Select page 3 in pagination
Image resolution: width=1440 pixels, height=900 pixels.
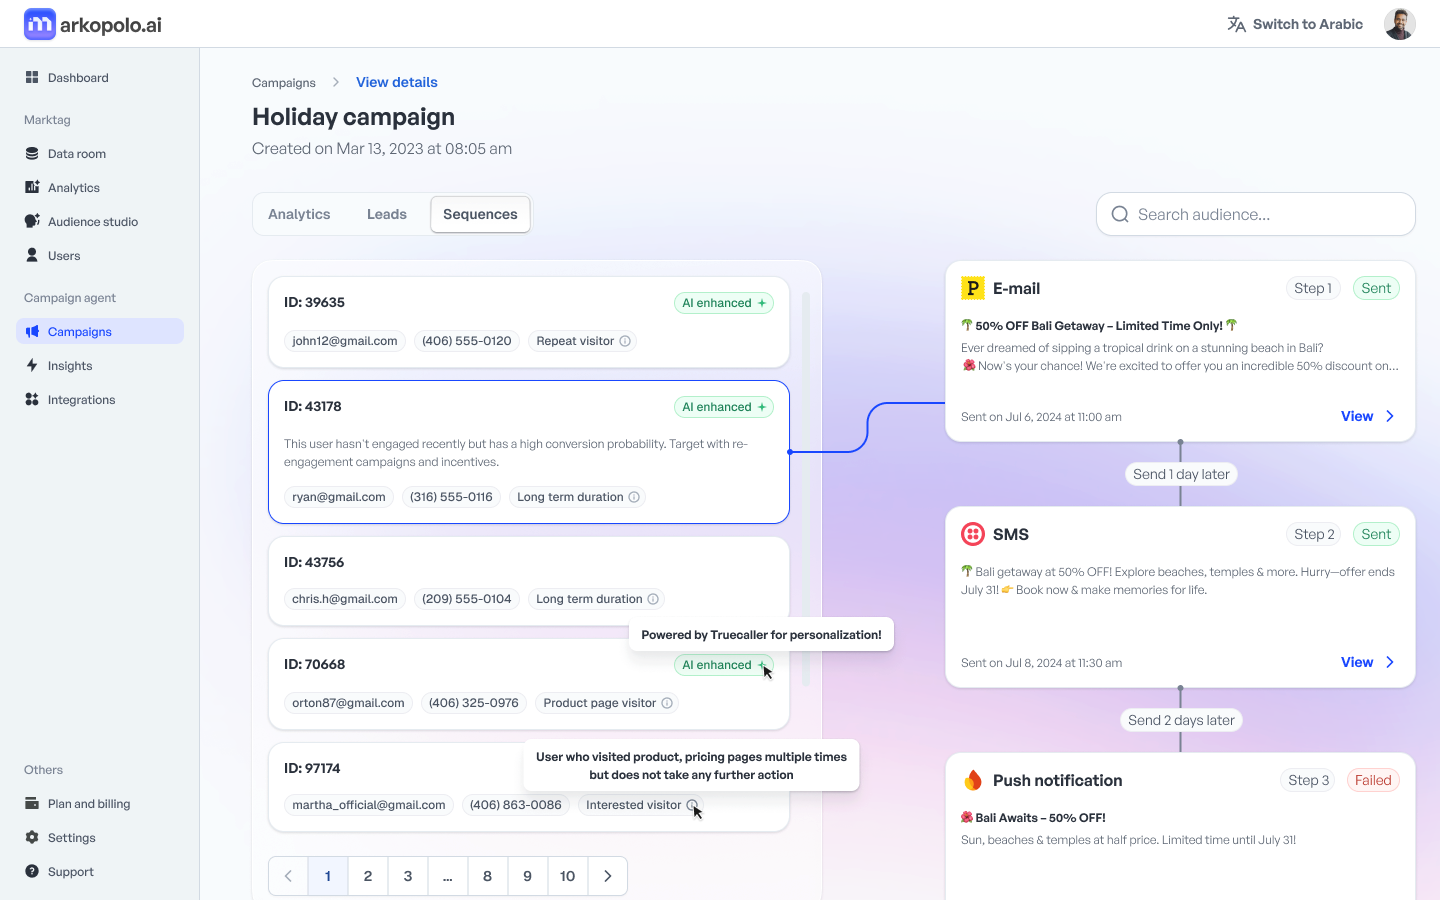click(408, 876)
